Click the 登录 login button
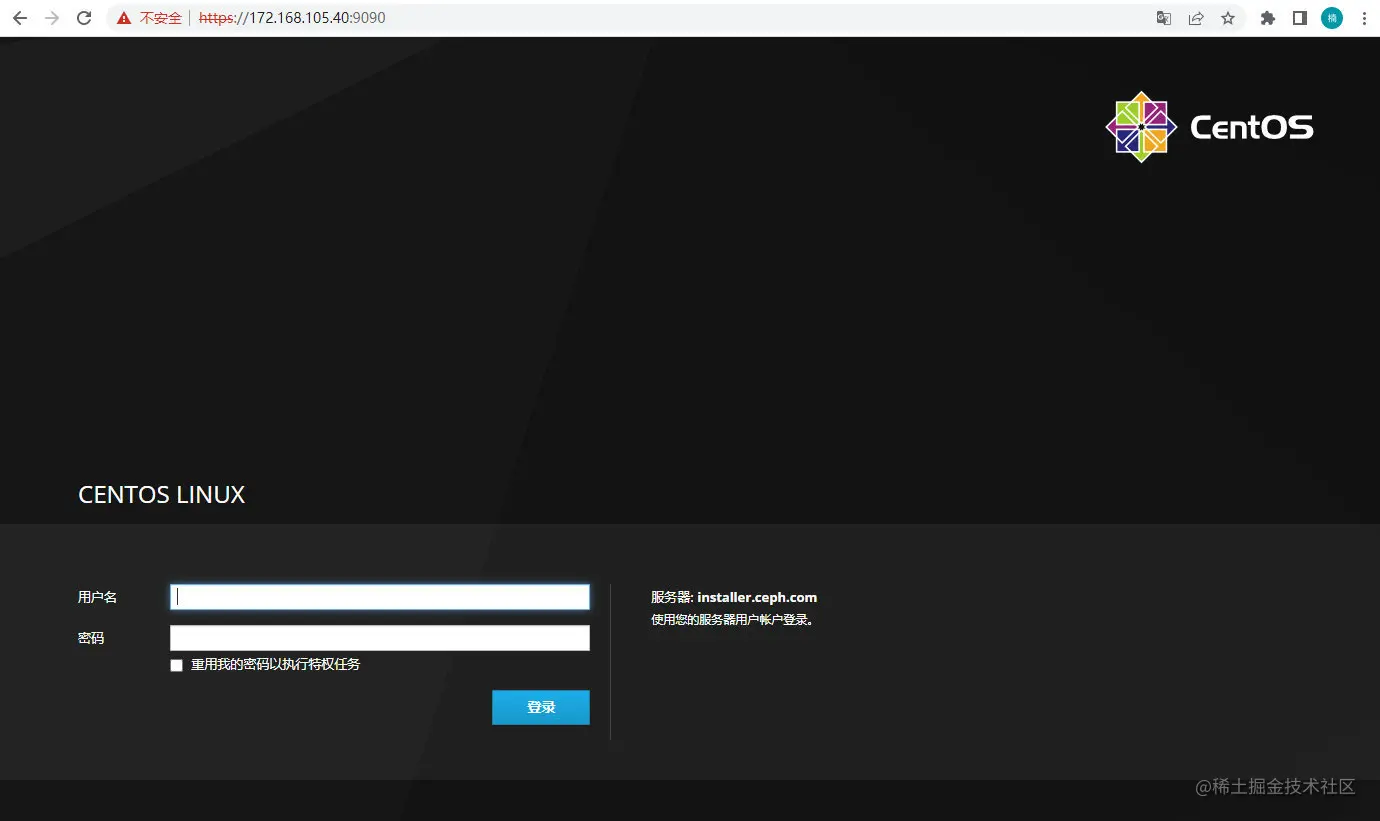This screenshot has height=821, width=1380. click(541, 707)
